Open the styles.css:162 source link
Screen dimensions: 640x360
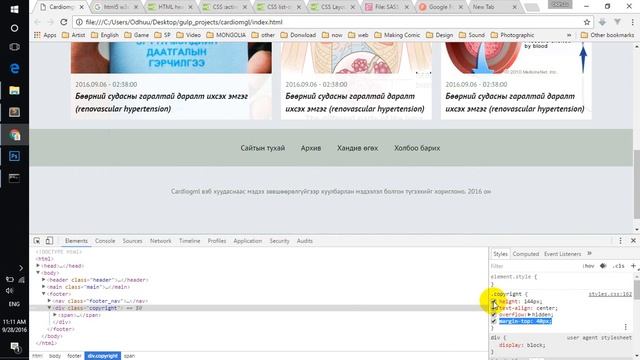tap(610, 294)
